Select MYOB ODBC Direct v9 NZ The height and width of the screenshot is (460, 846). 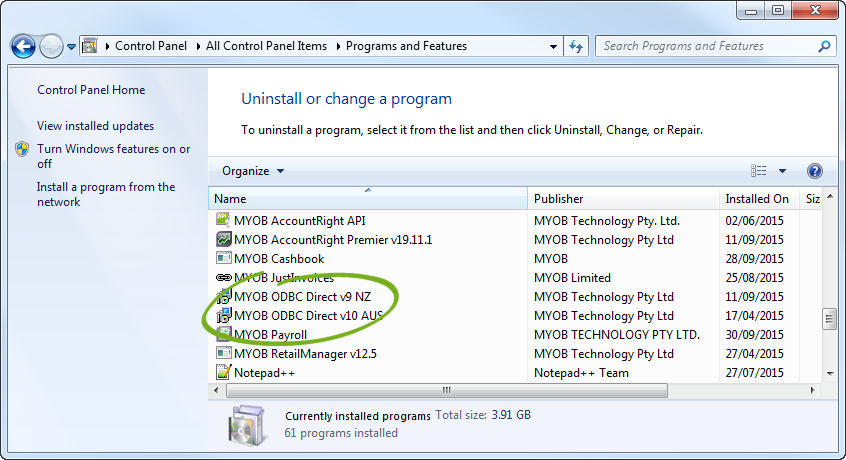302,297
